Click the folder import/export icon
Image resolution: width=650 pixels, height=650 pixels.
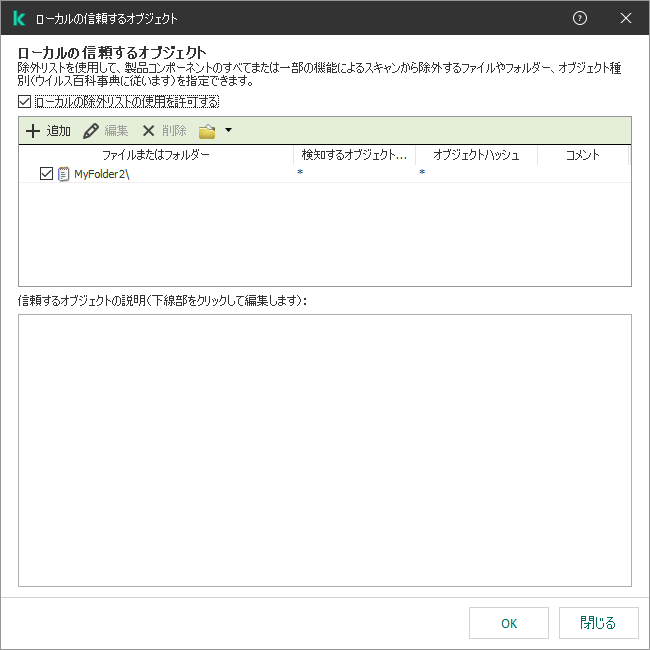click(207, 131)
